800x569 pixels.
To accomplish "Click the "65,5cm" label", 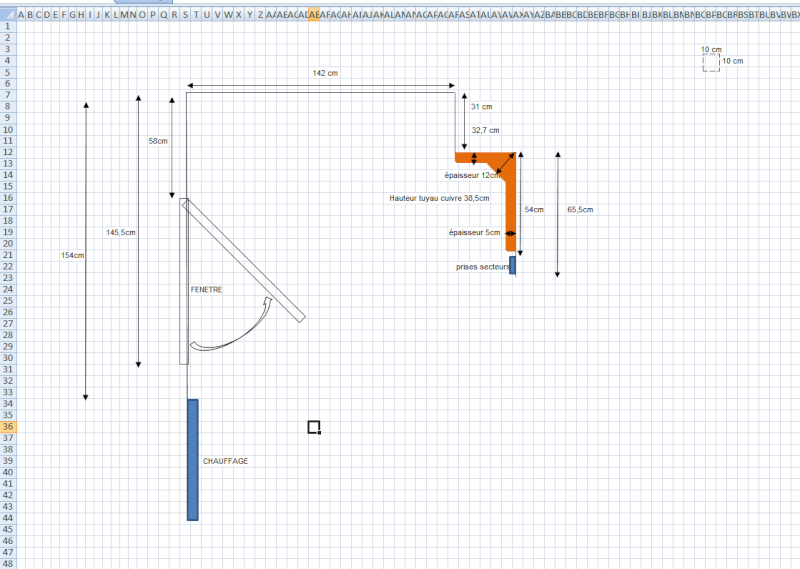I will 580,209.
